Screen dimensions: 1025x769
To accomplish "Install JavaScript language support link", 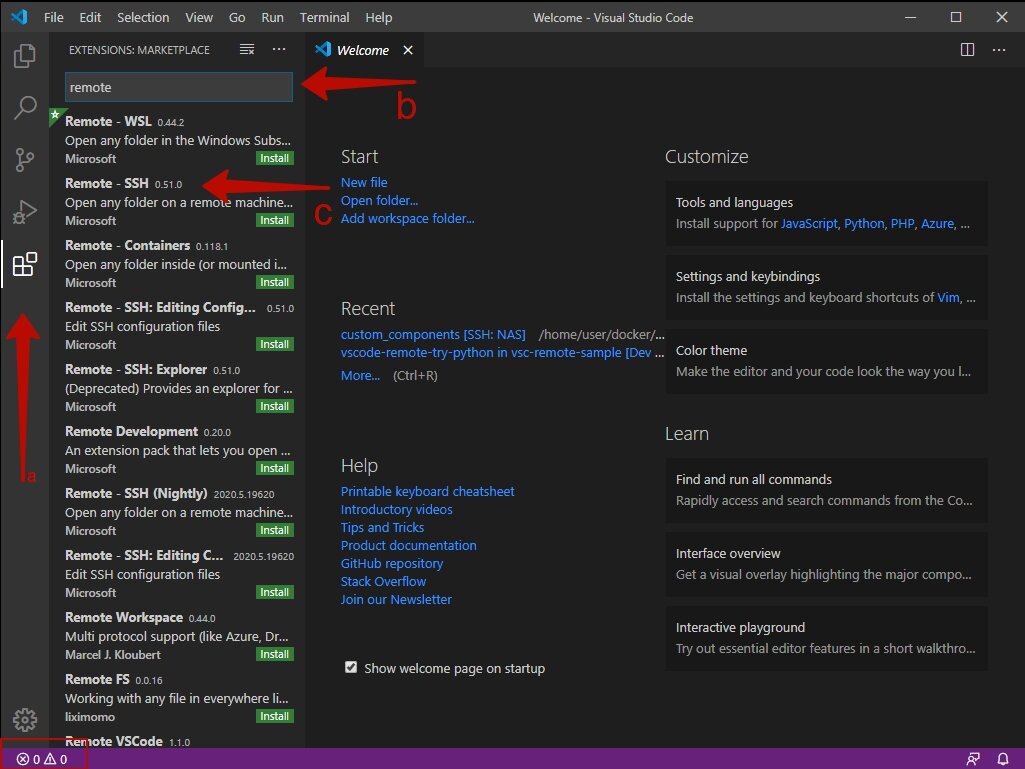I will [x=809, y=224].
